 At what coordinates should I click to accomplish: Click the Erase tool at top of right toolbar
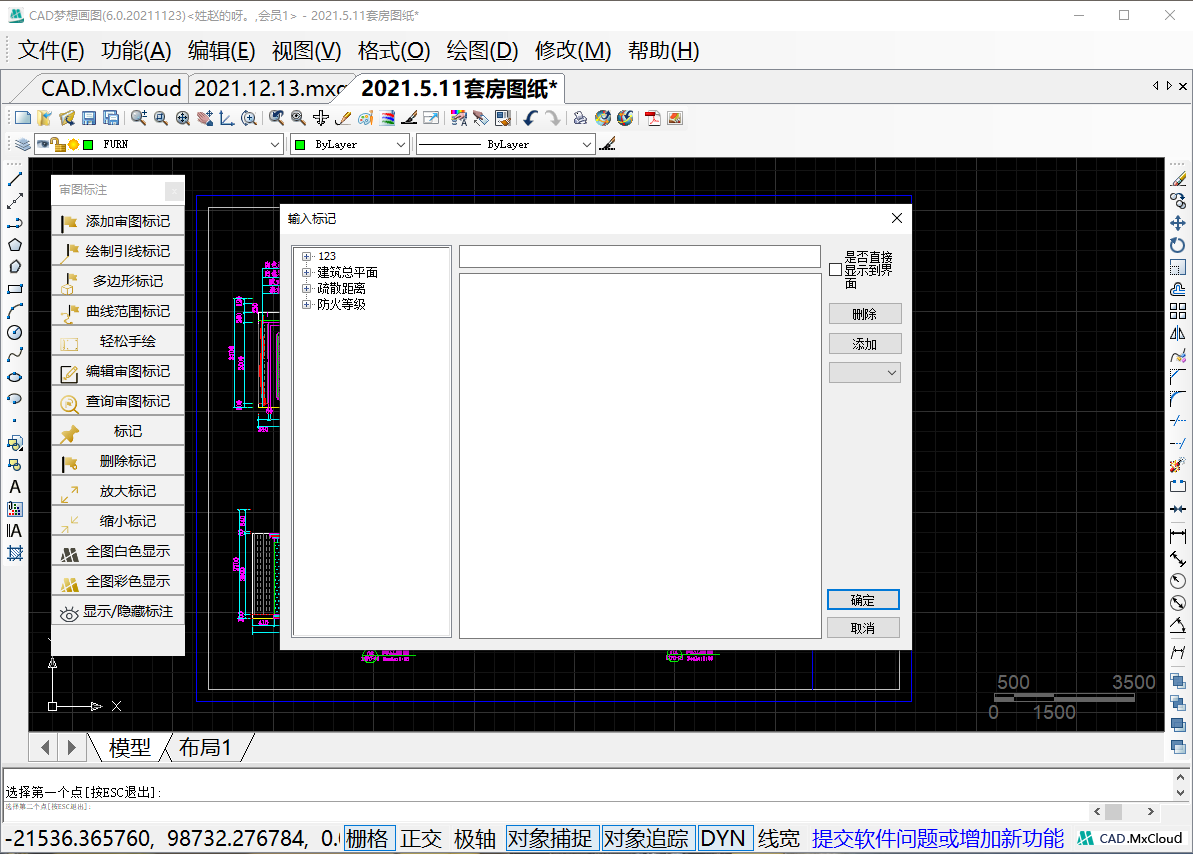point(1178,179)
